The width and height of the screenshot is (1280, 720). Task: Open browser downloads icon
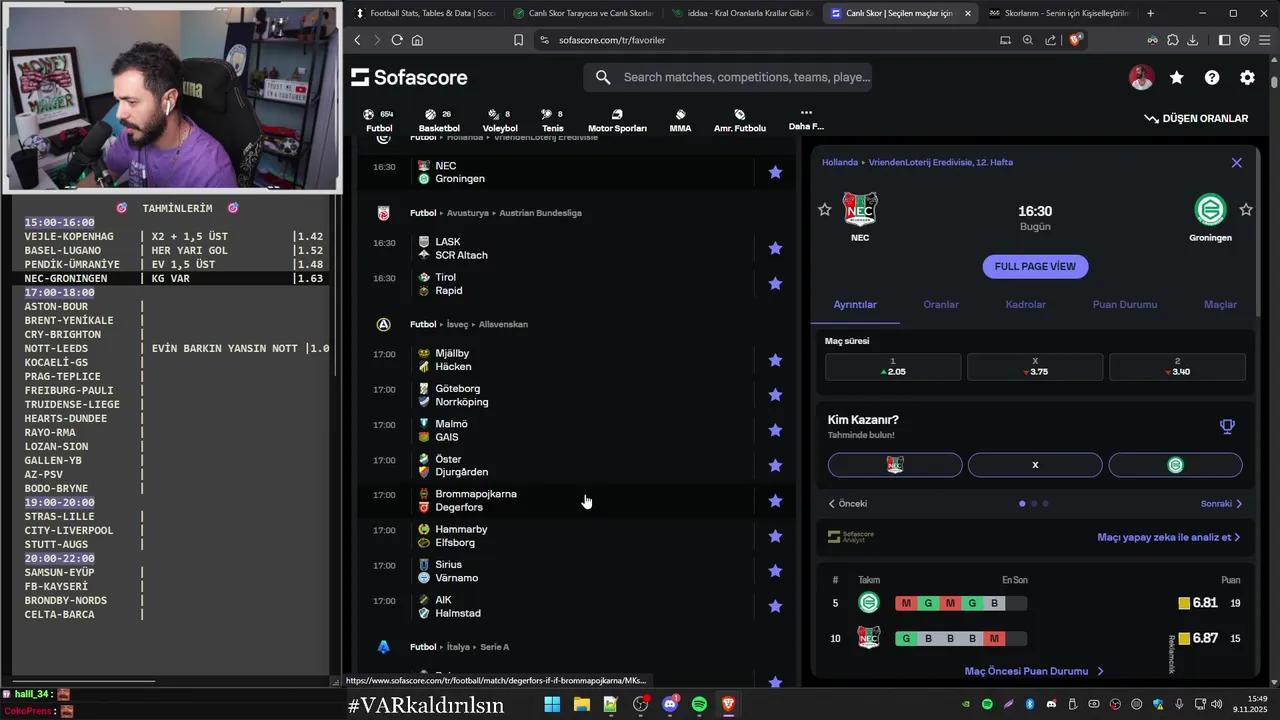(x=1192, y=40)
